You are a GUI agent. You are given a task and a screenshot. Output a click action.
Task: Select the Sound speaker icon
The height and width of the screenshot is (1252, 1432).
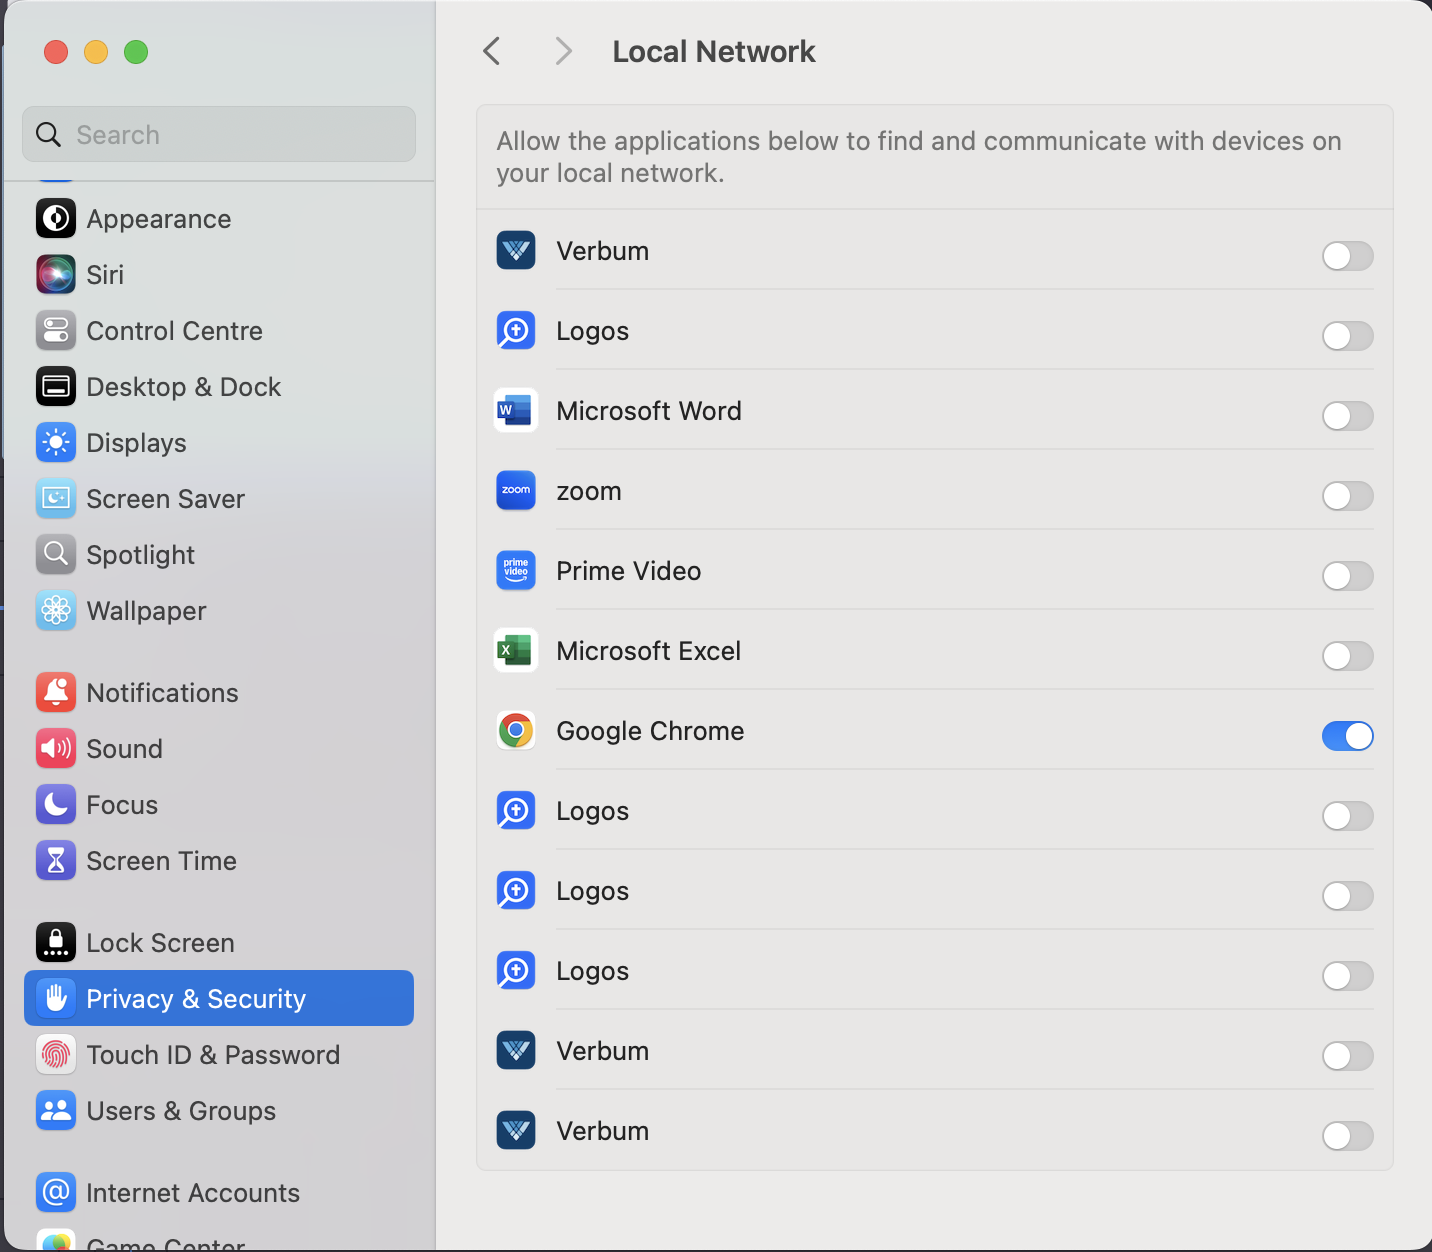56,748
